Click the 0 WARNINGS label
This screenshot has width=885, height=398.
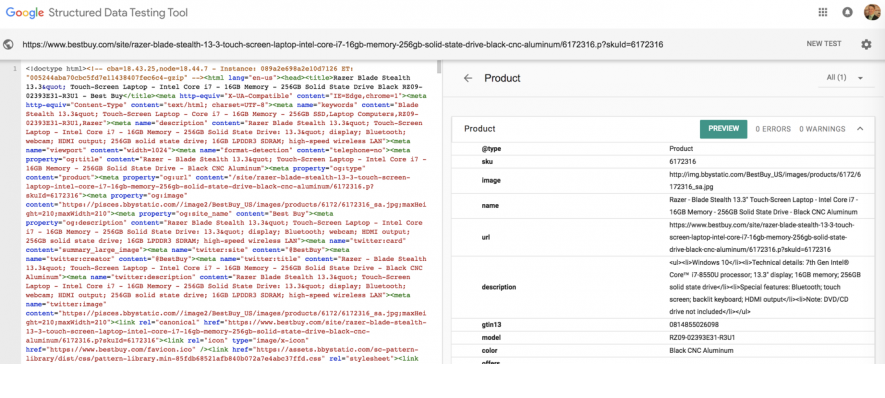tap(822, 129)
